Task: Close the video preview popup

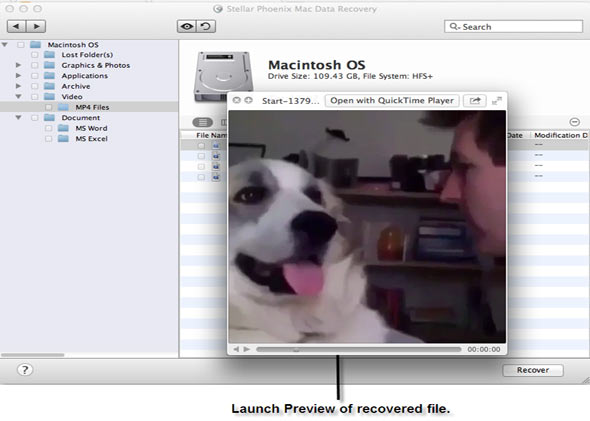Action: tap(236, 100)
